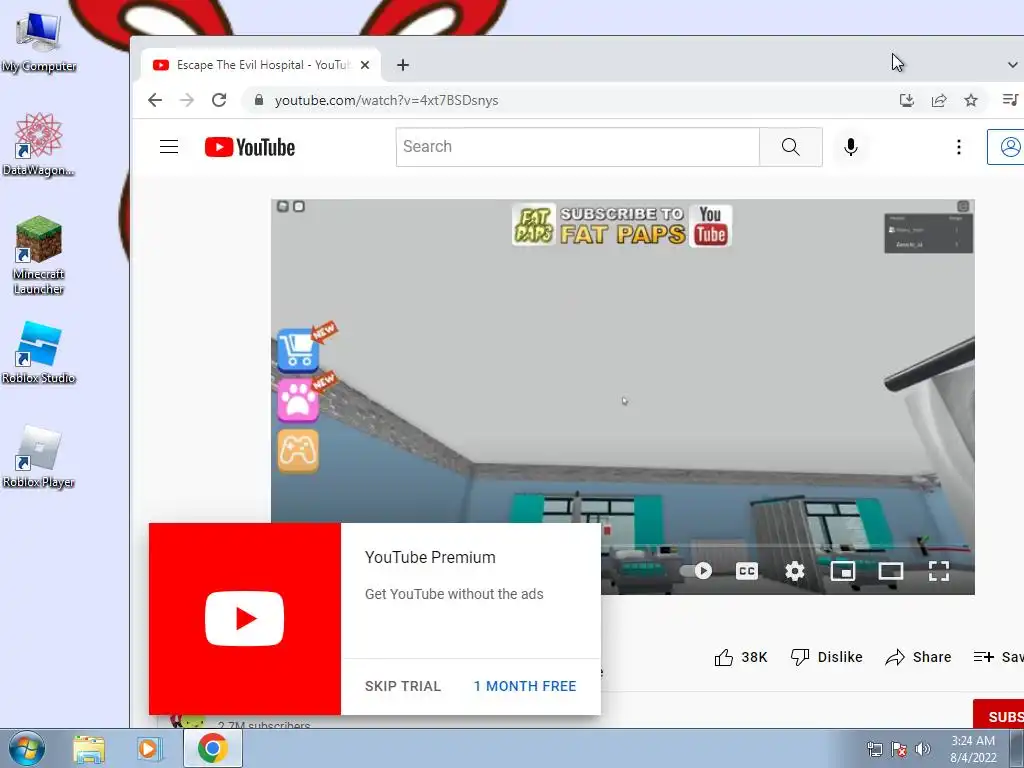Click the Chrome back arrow

click(155, 100)
